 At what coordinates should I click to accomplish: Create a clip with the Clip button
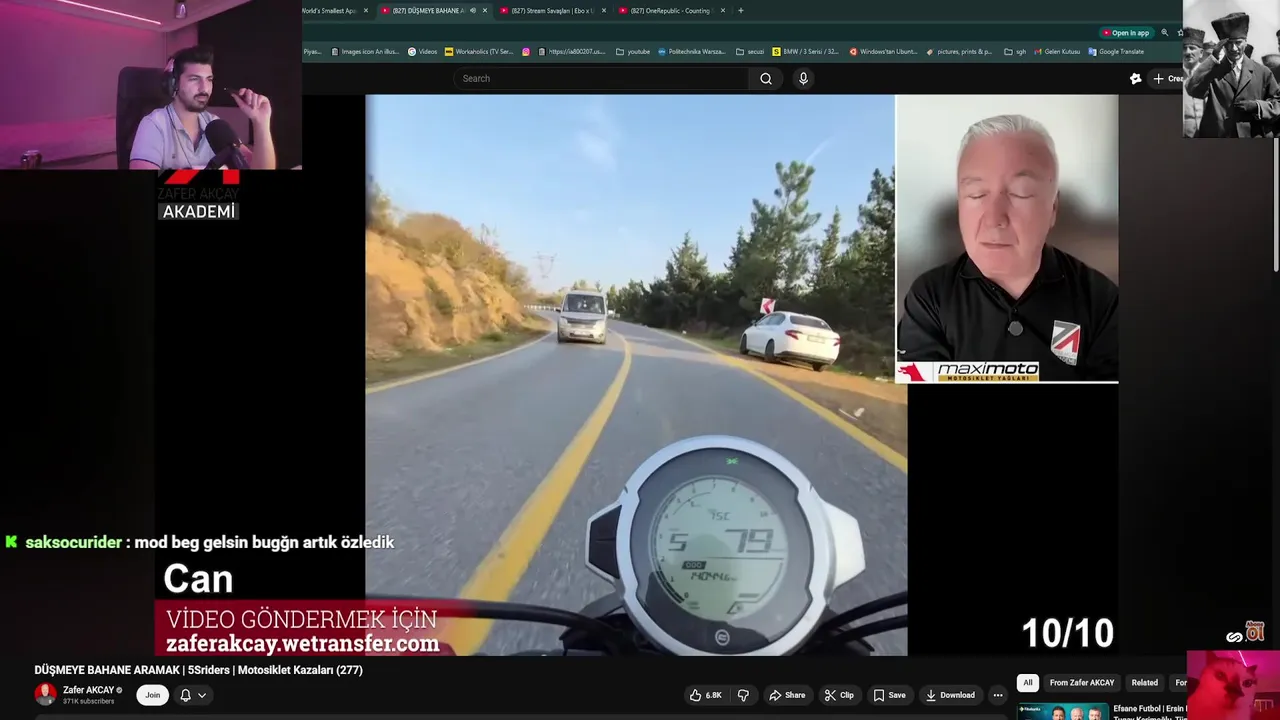point(838,695)
